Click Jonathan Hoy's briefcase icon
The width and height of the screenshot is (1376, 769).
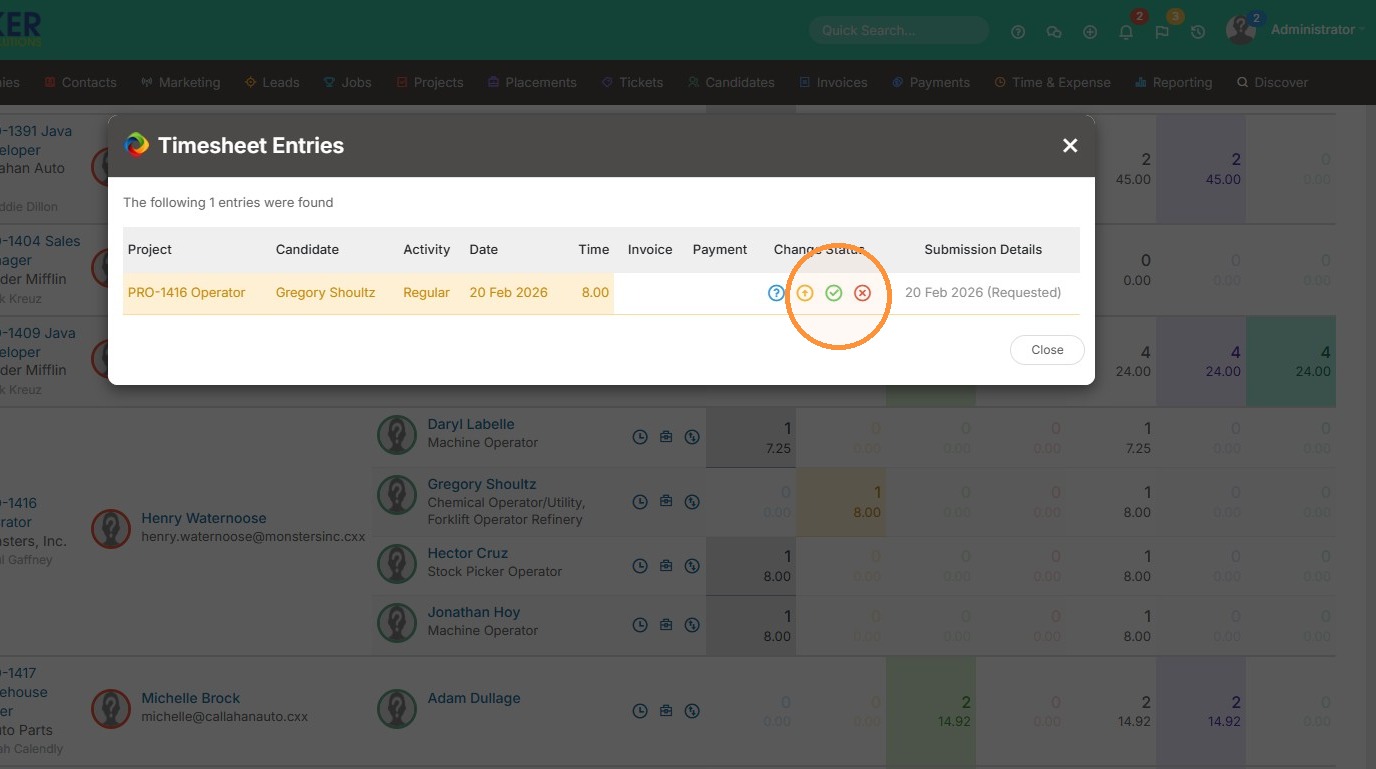[x=666, y=625]
